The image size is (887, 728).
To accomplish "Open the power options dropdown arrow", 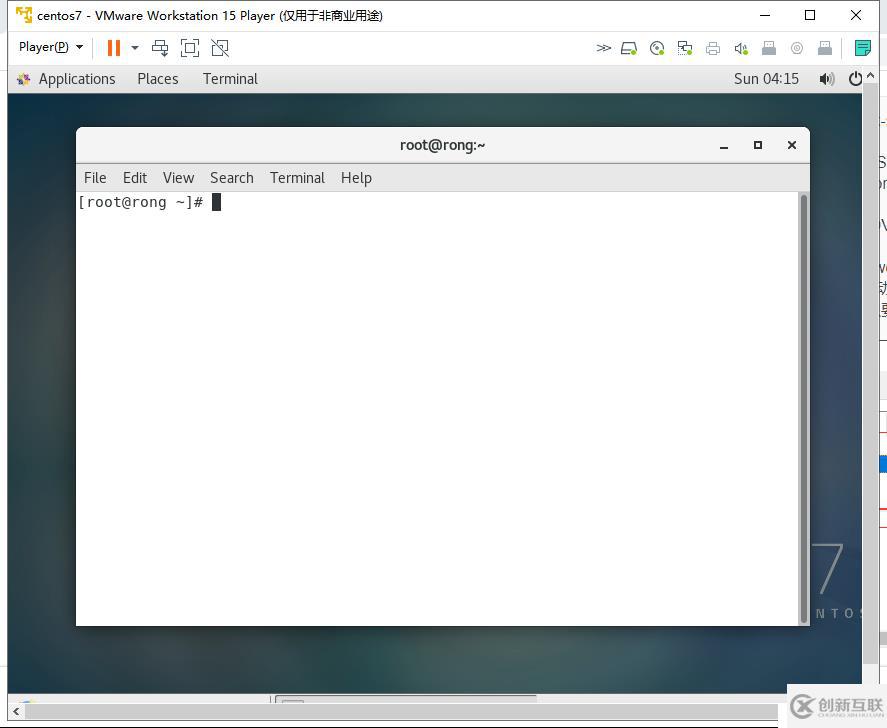I will pyautogui.click(x=135, y=48).
